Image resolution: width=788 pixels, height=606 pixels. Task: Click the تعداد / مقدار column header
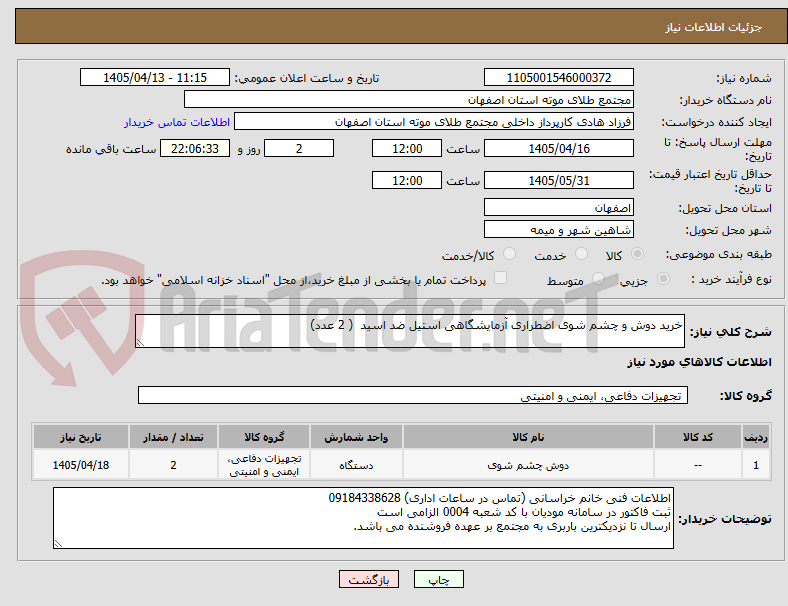tap(173, 437)
